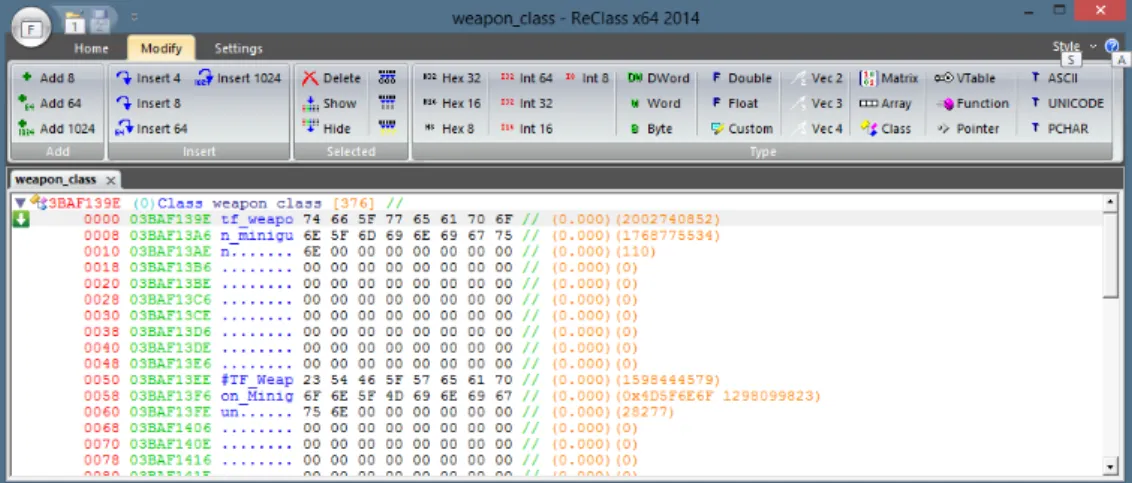Click the Add 64 bytes button

[51, 103]
